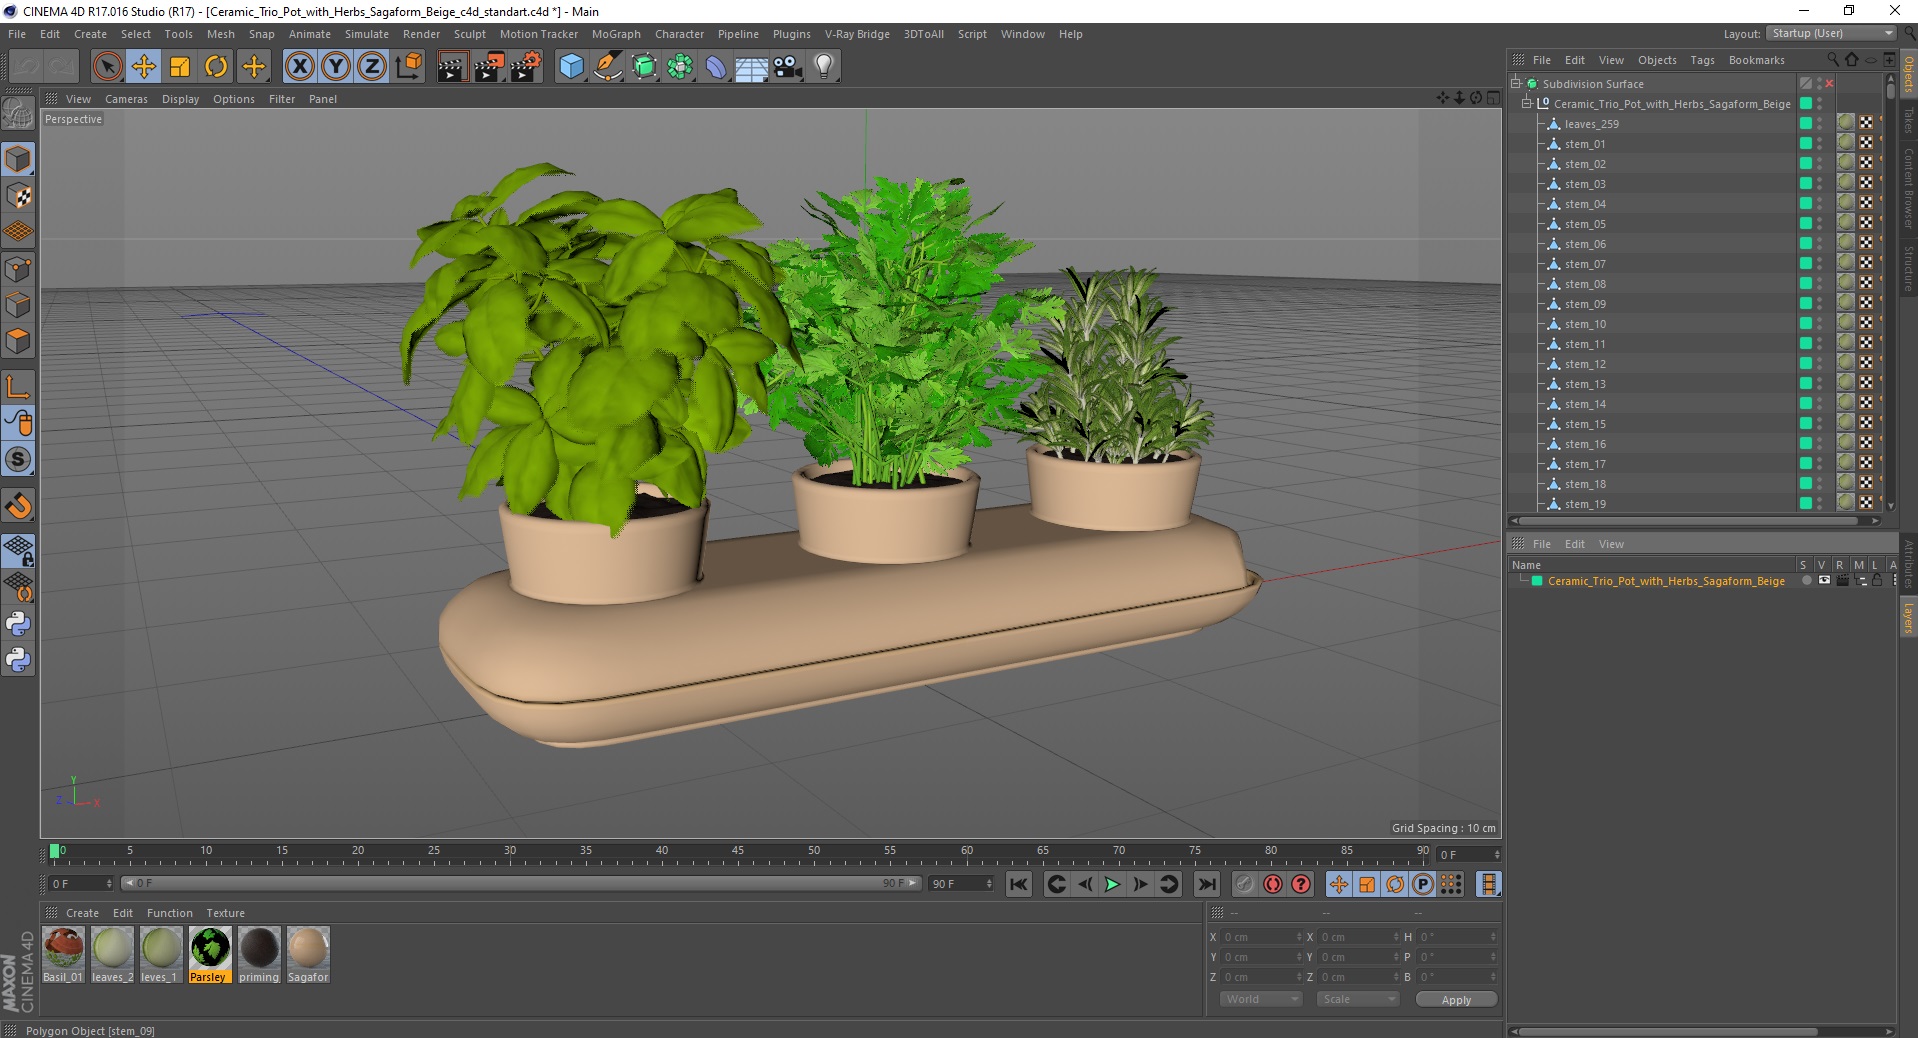Play the animation forward
The width and height of the screenshot is (1918, 1038).
[1112, 884]
